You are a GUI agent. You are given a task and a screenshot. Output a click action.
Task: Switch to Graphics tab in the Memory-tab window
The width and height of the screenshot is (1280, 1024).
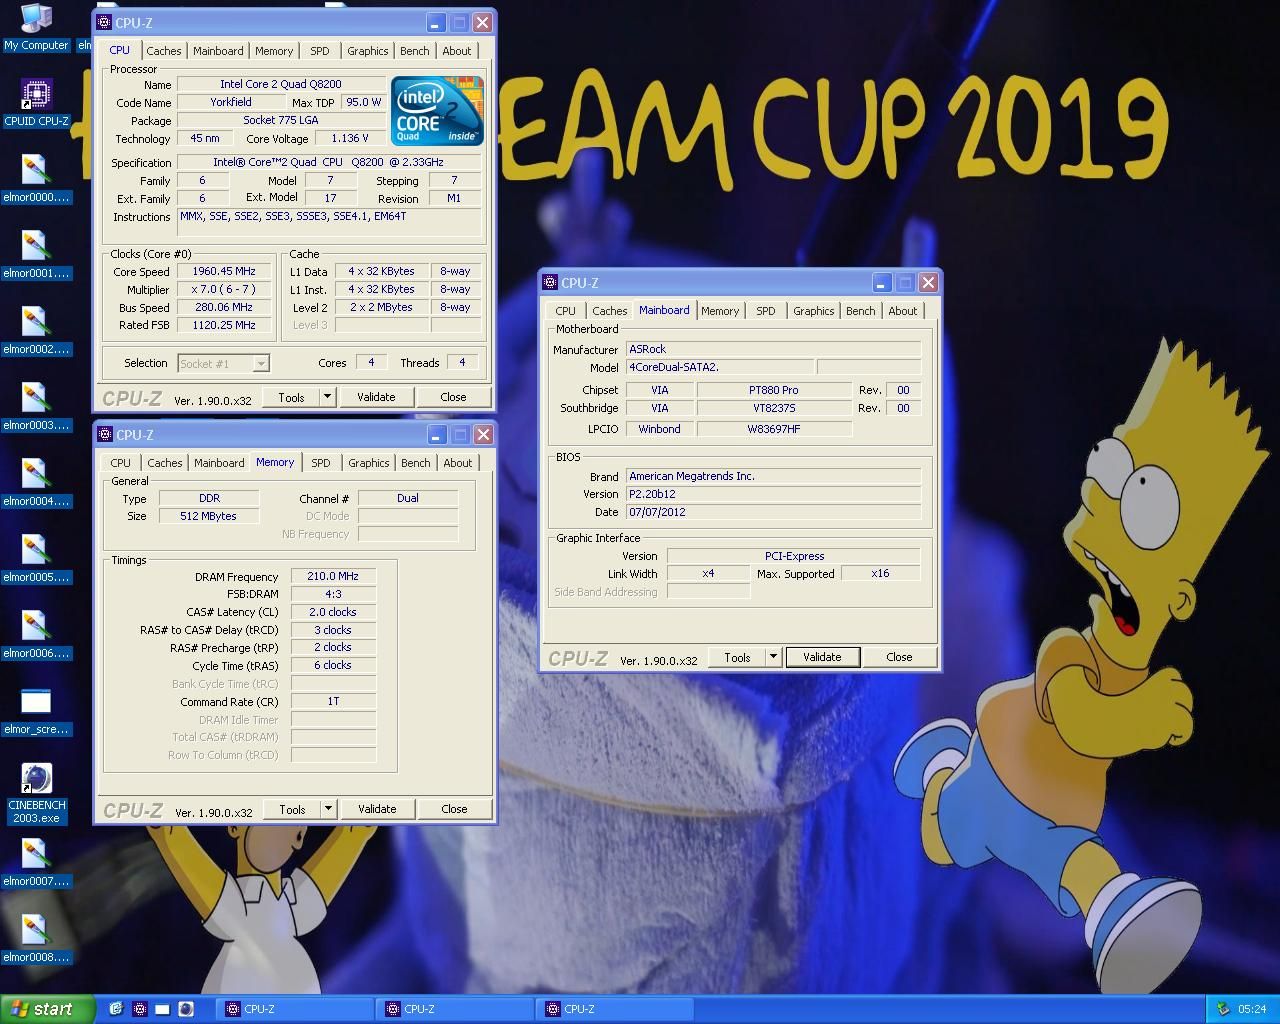369,463
